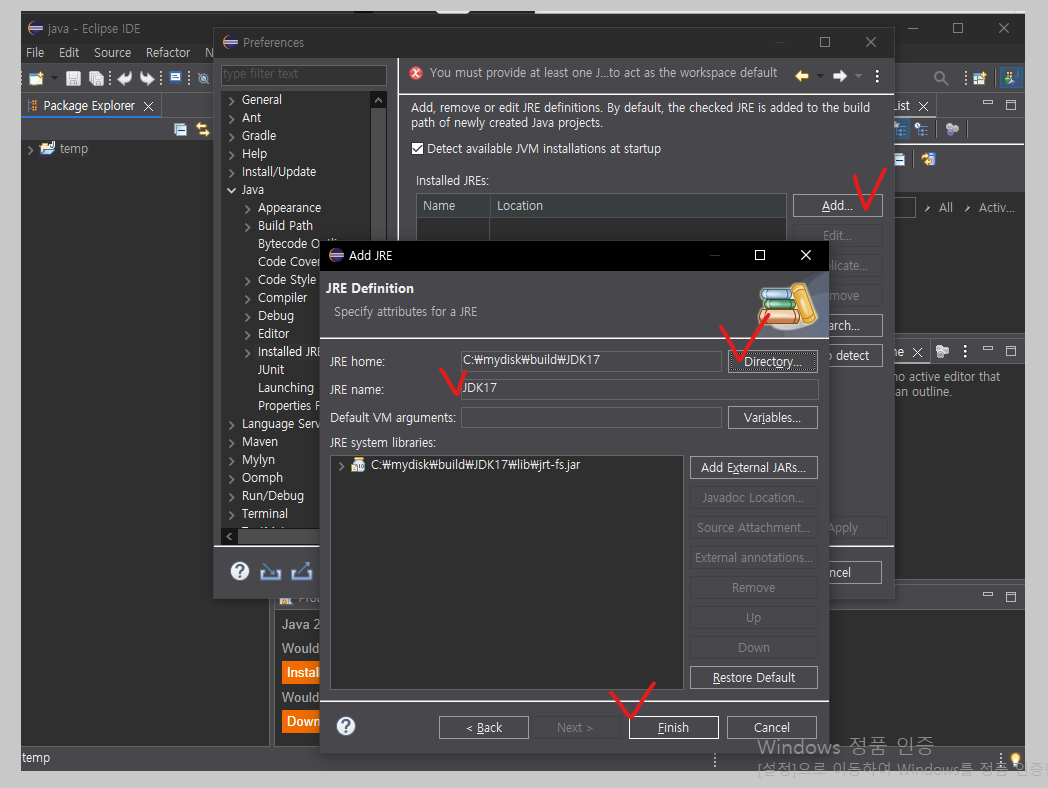Screen dimensions: 1048x788
Task: Click the Name column header
Action: (x=453, y=206)
